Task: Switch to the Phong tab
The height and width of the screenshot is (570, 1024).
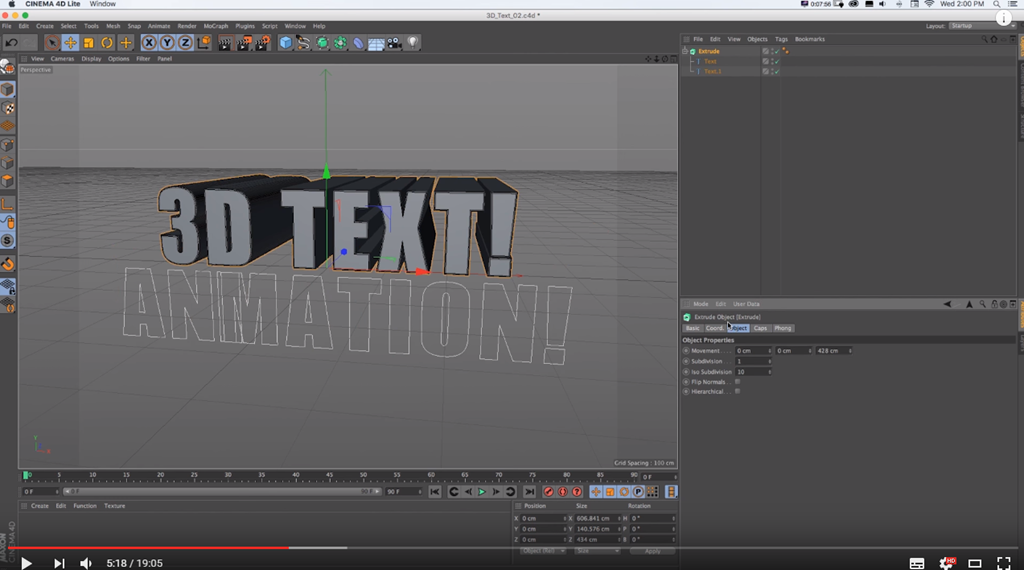Action: click(x=782, y=328)
